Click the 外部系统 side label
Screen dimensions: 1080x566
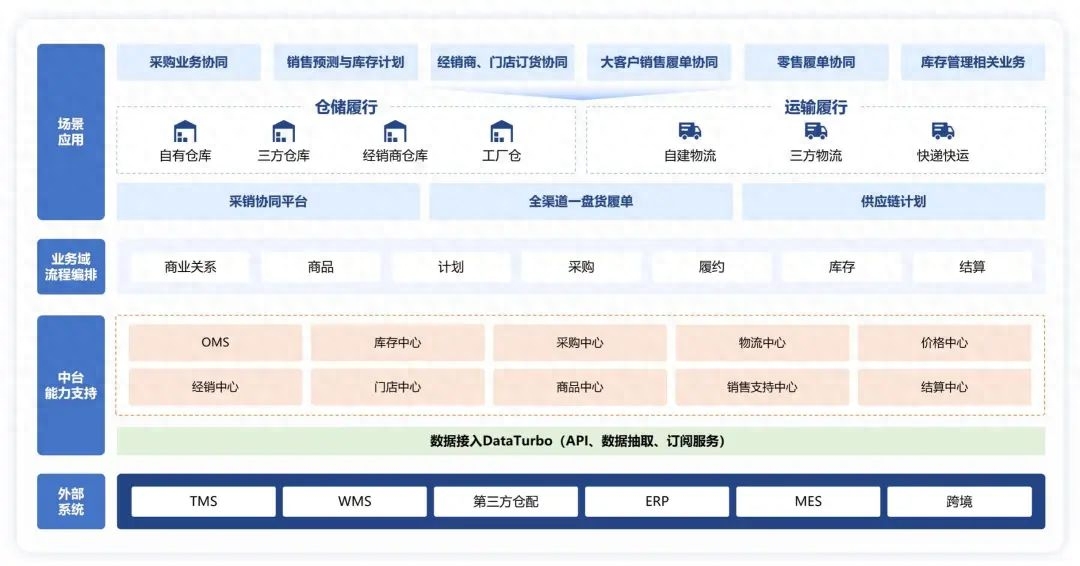[71, 501]
